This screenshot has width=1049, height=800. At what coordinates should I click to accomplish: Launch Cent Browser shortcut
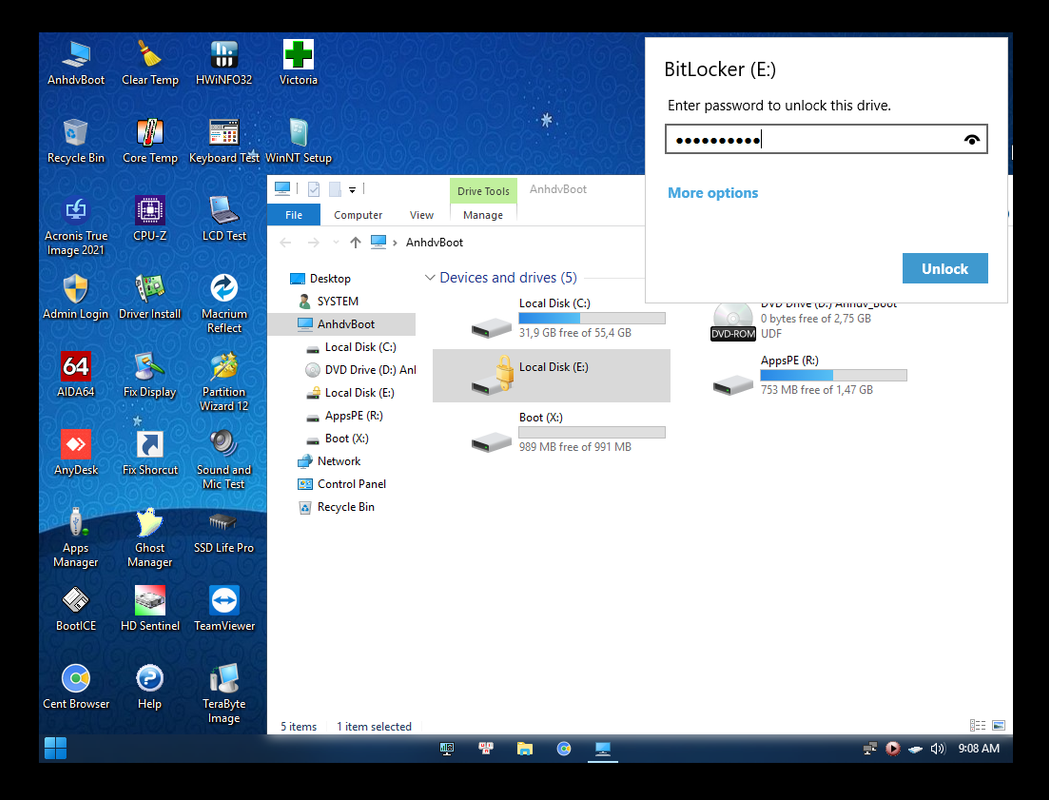point(76,688)
